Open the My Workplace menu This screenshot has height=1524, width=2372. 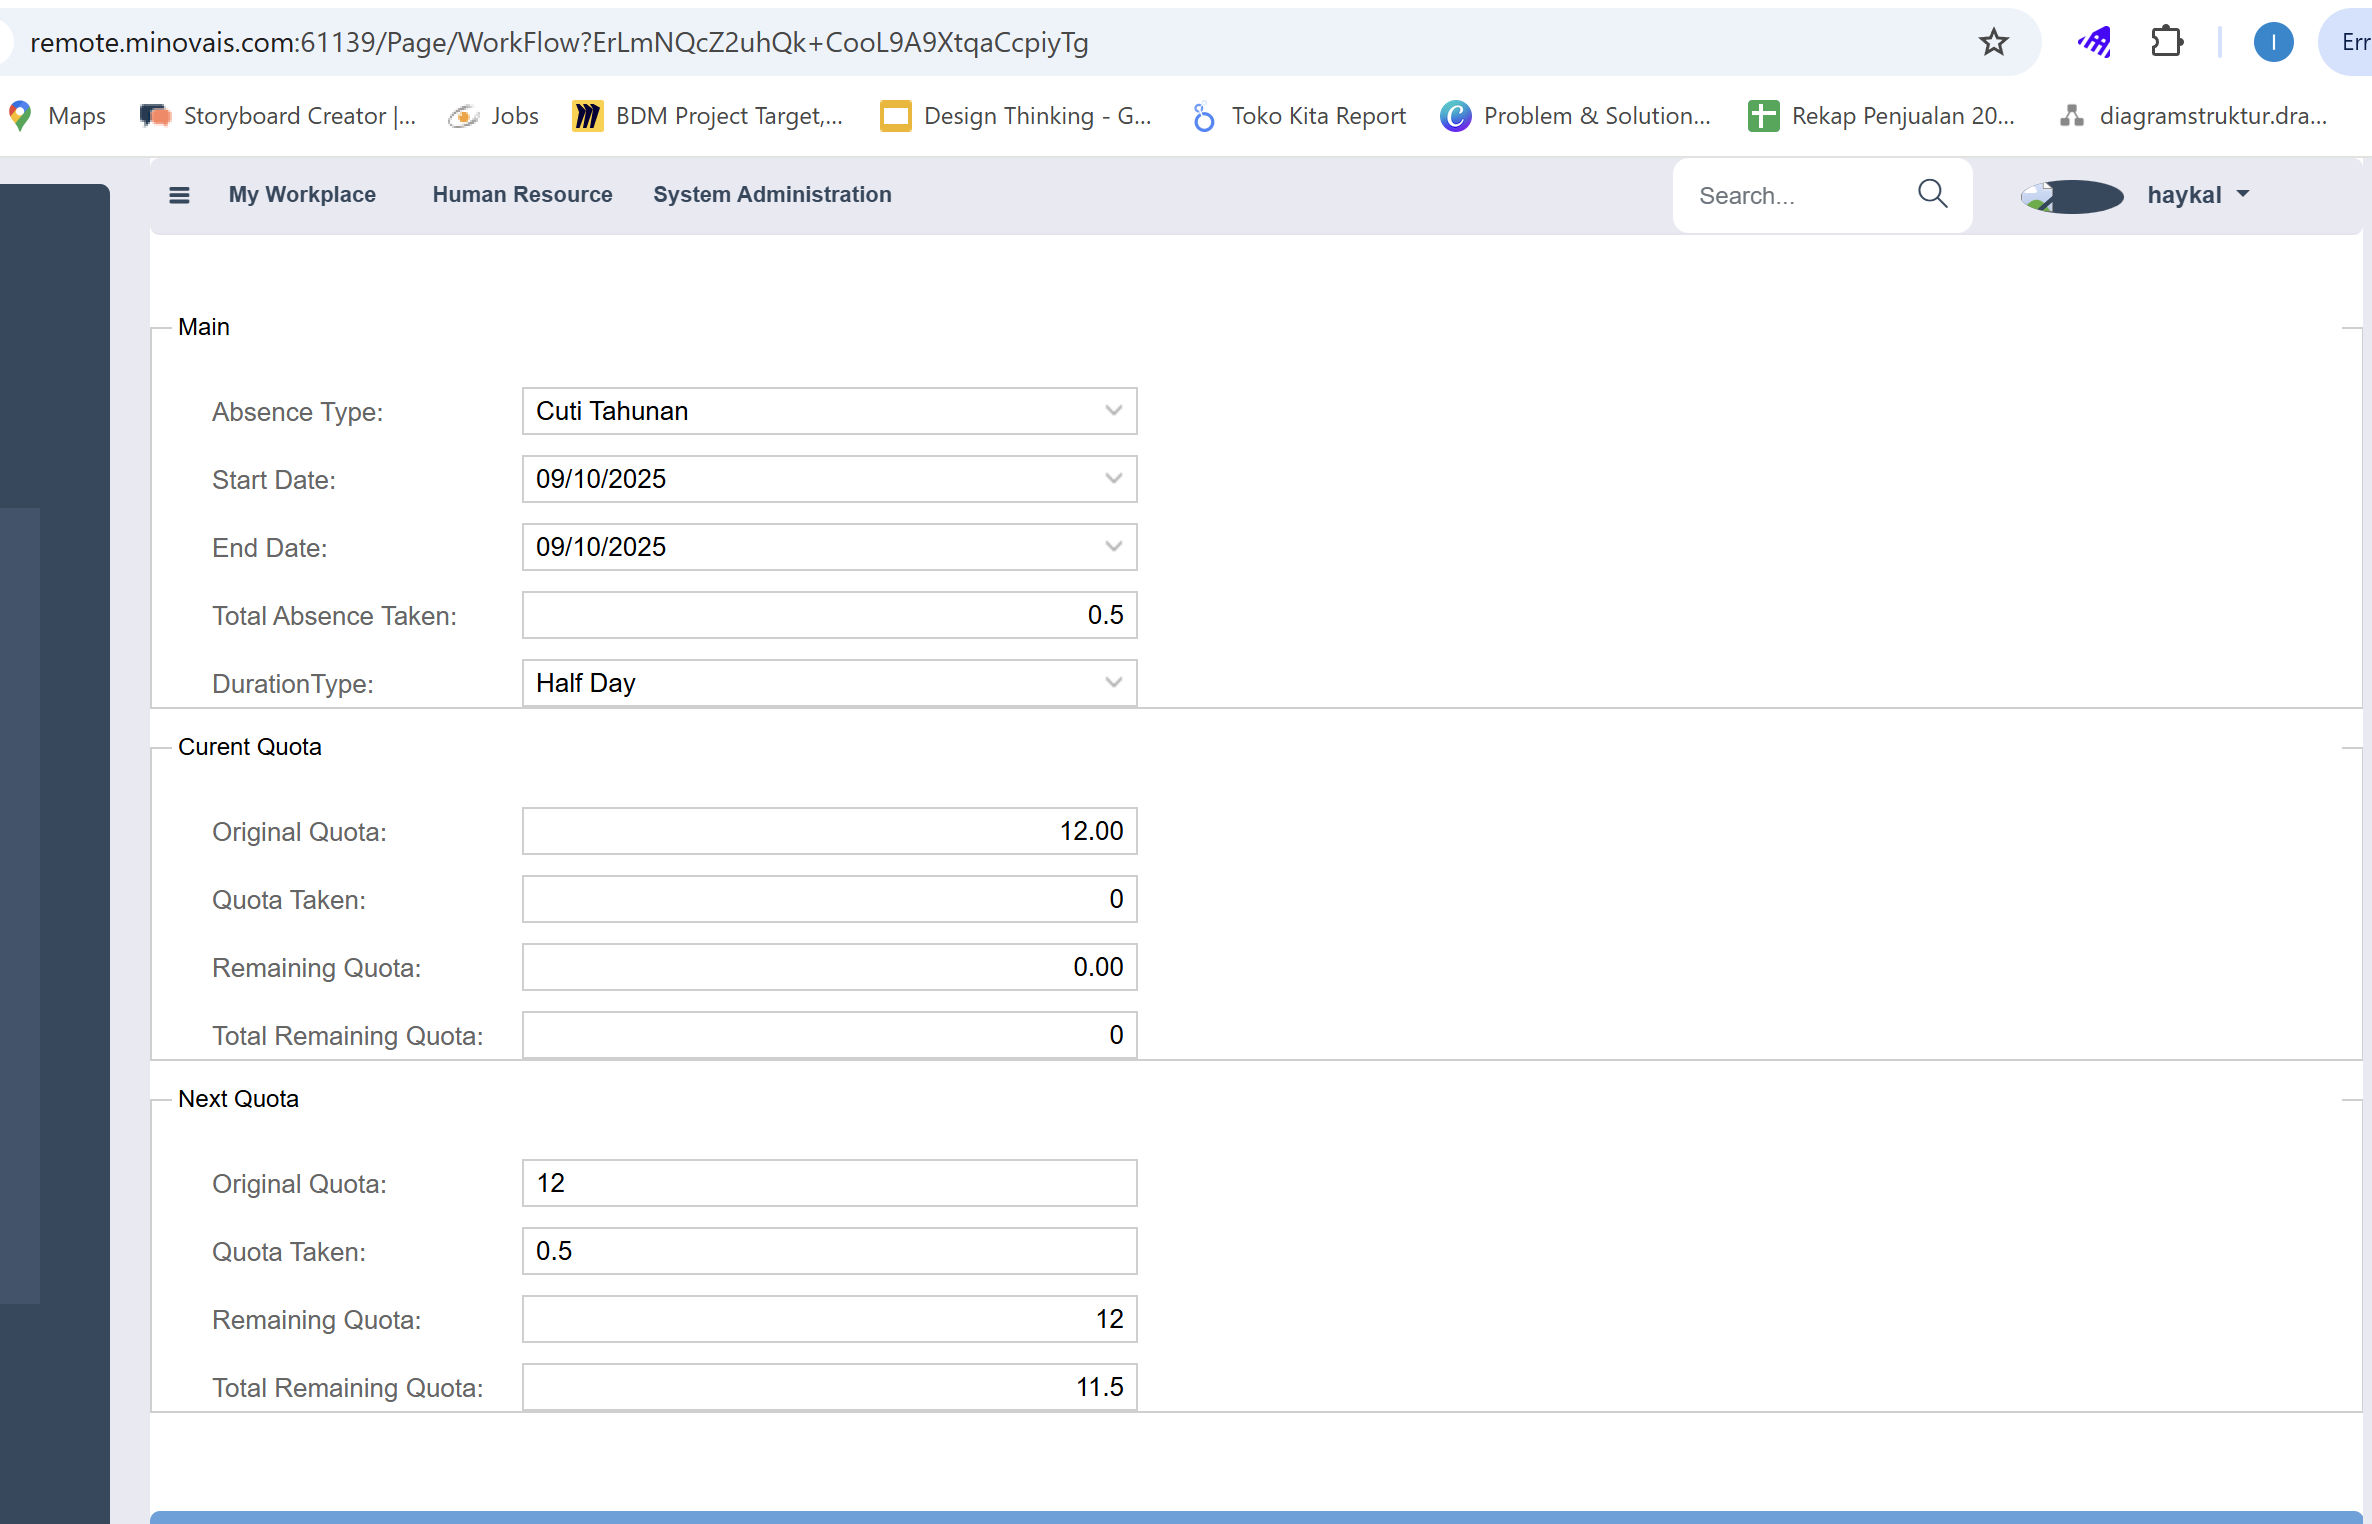(x=302, y=195)
